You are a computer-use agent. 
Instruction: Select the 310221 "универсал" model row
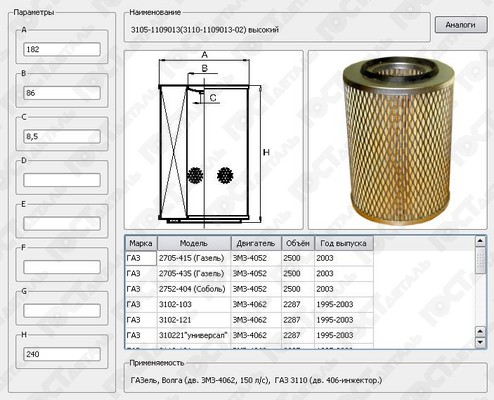pyautogui.click(x=249, y=335)
